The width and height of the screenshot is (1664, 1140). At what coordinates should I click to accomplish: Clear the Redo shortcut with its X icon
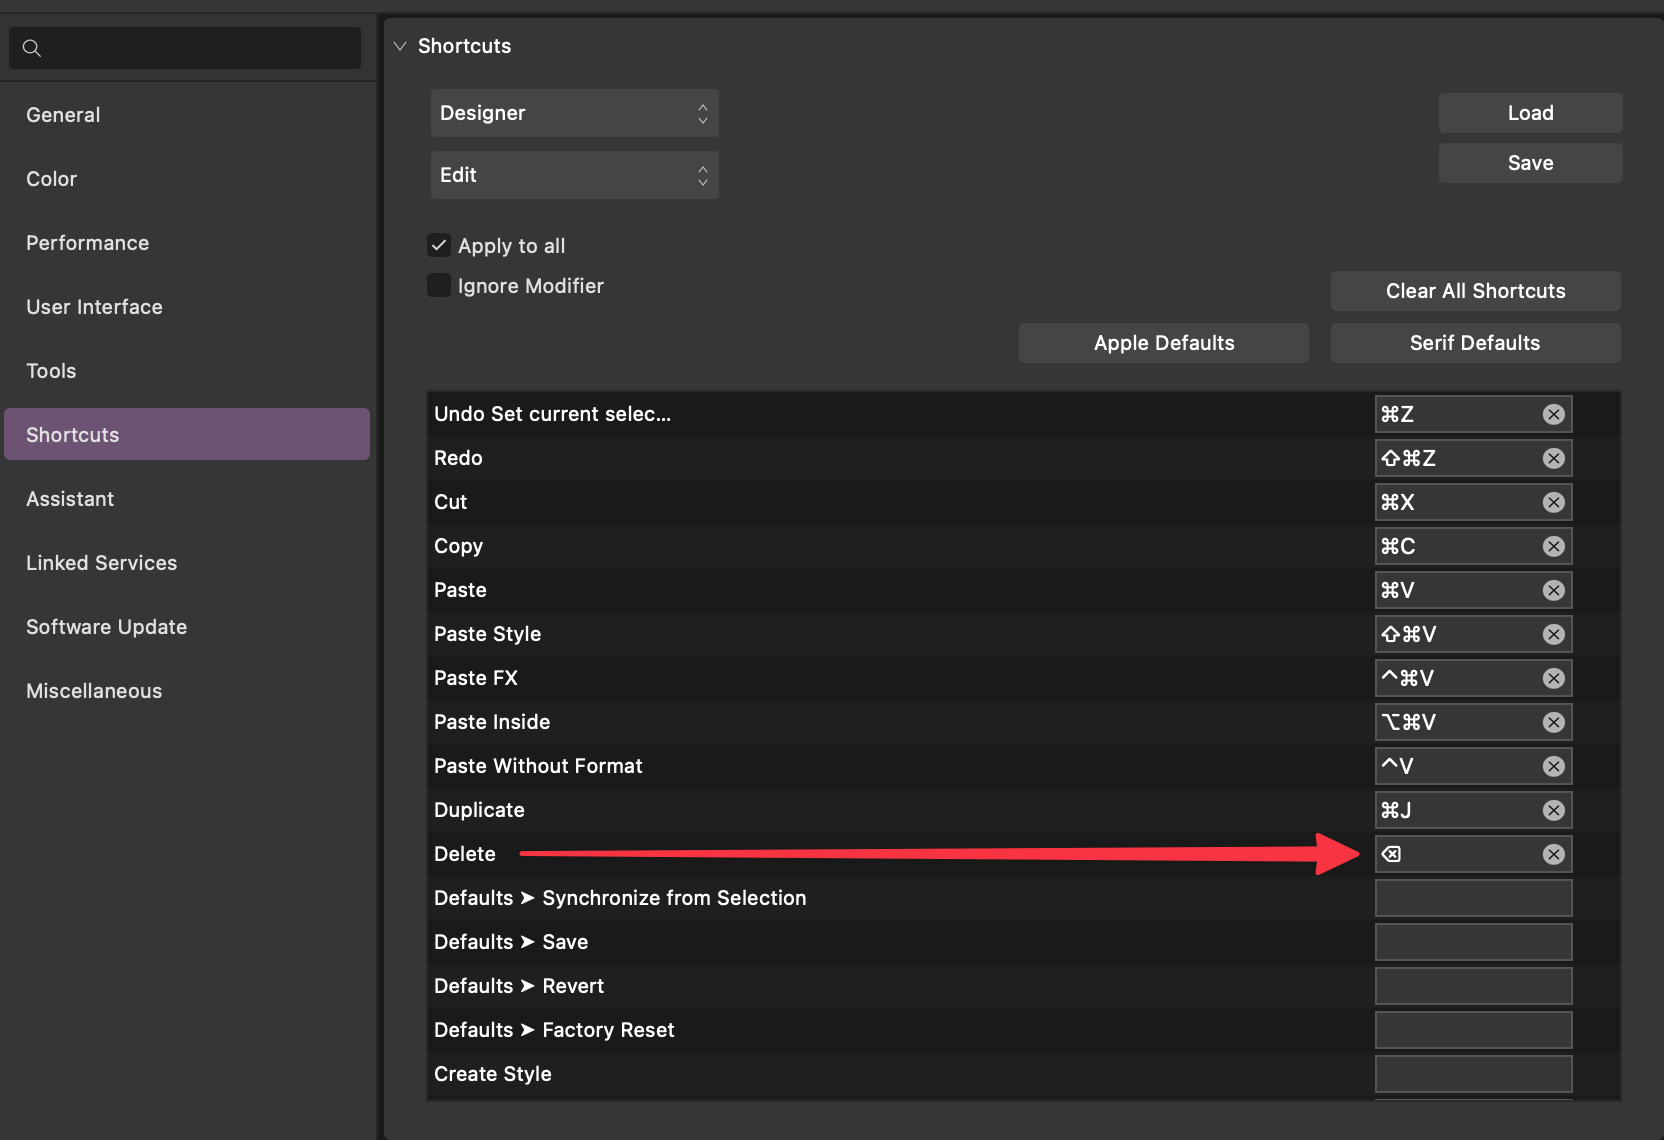[1553, 458]
